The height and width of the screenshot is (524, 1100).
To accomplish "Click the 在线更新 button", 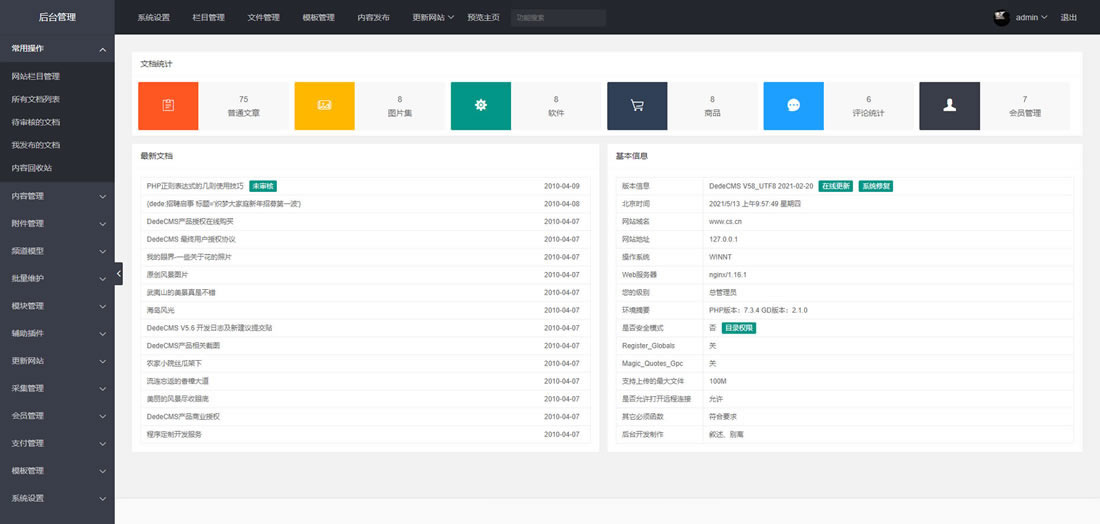I will [x=835, y=186].
